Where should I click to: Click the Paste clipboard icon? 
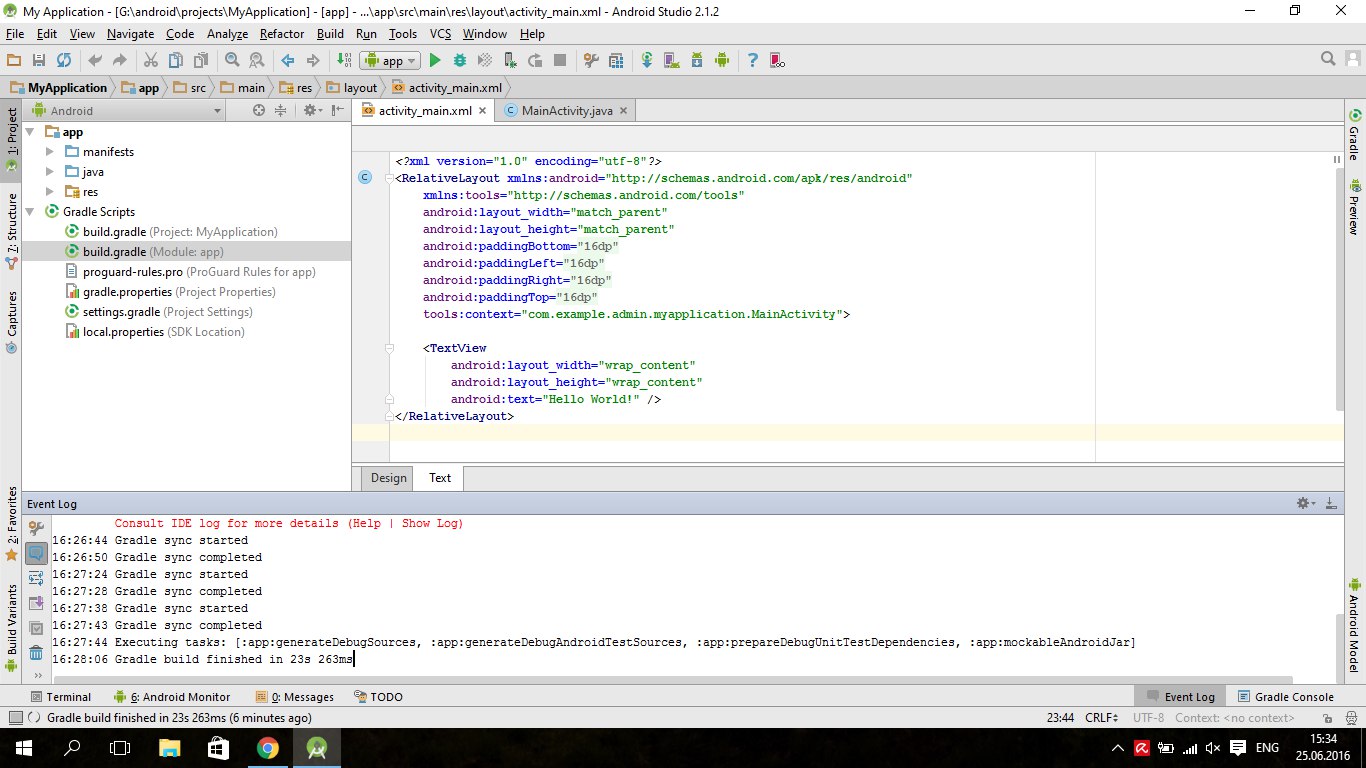click(x=201, y=60)
